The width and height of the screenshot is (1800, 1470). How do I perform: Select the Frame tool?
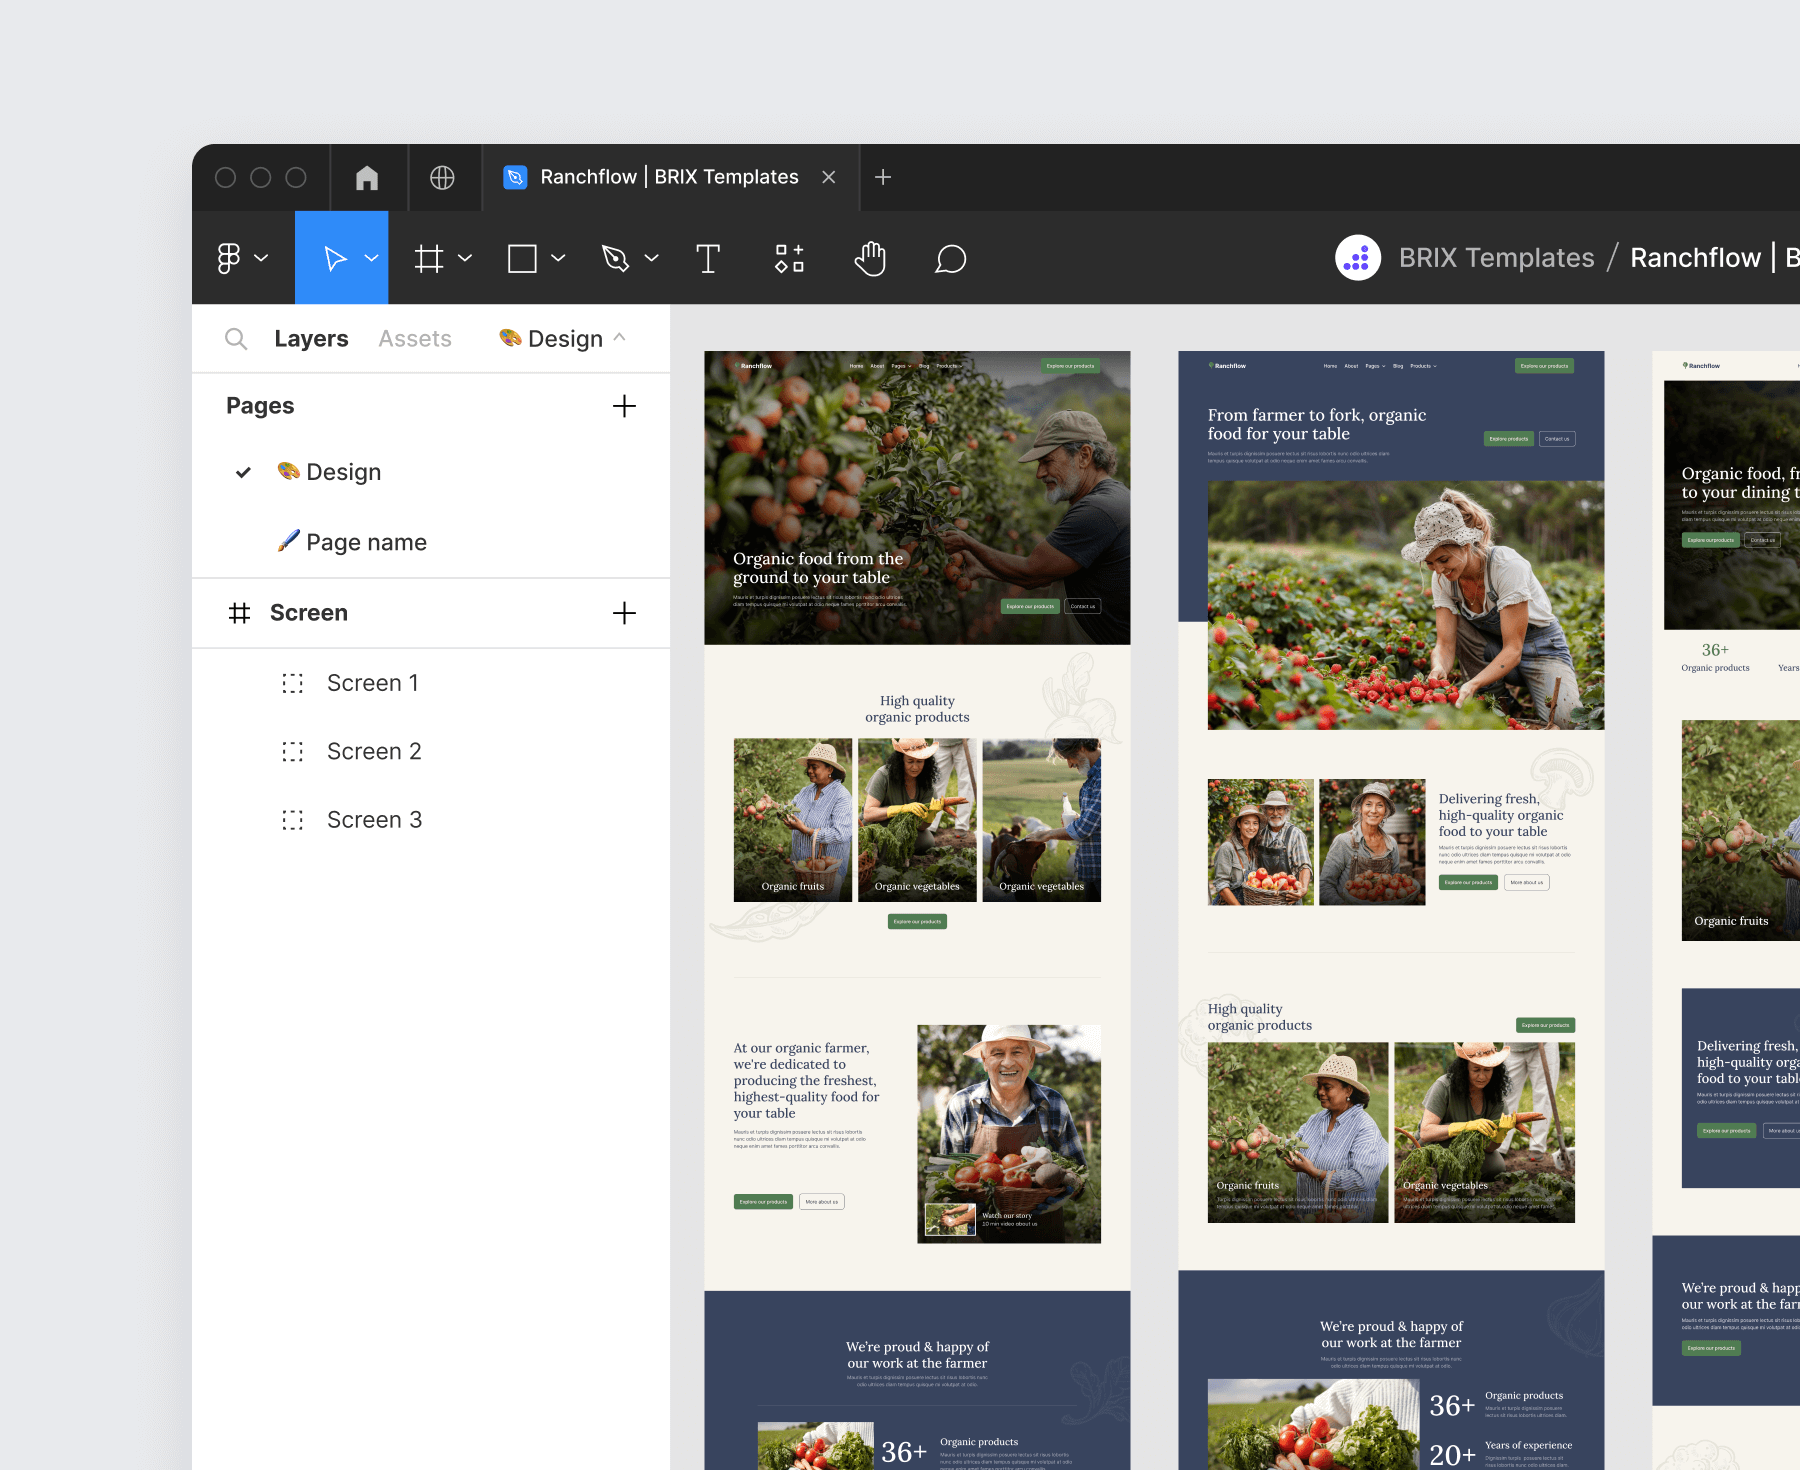(429, 258)
